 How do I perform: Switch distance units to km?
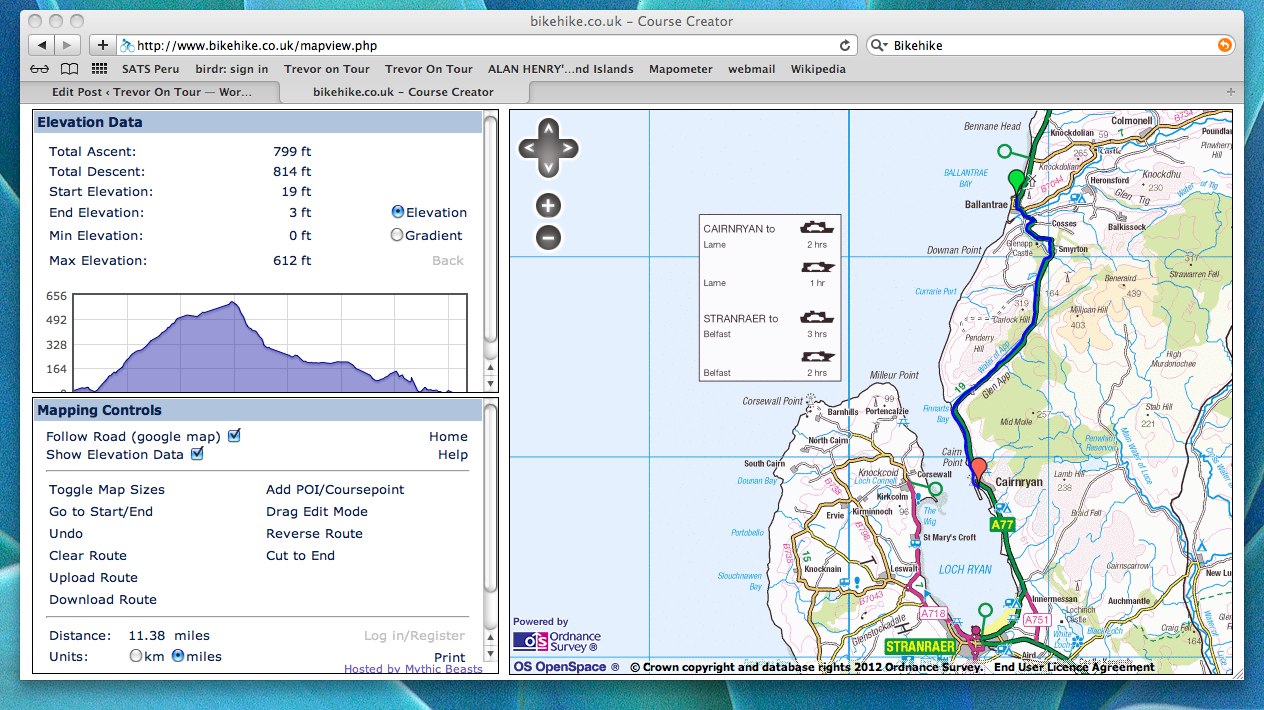(136, 656)
